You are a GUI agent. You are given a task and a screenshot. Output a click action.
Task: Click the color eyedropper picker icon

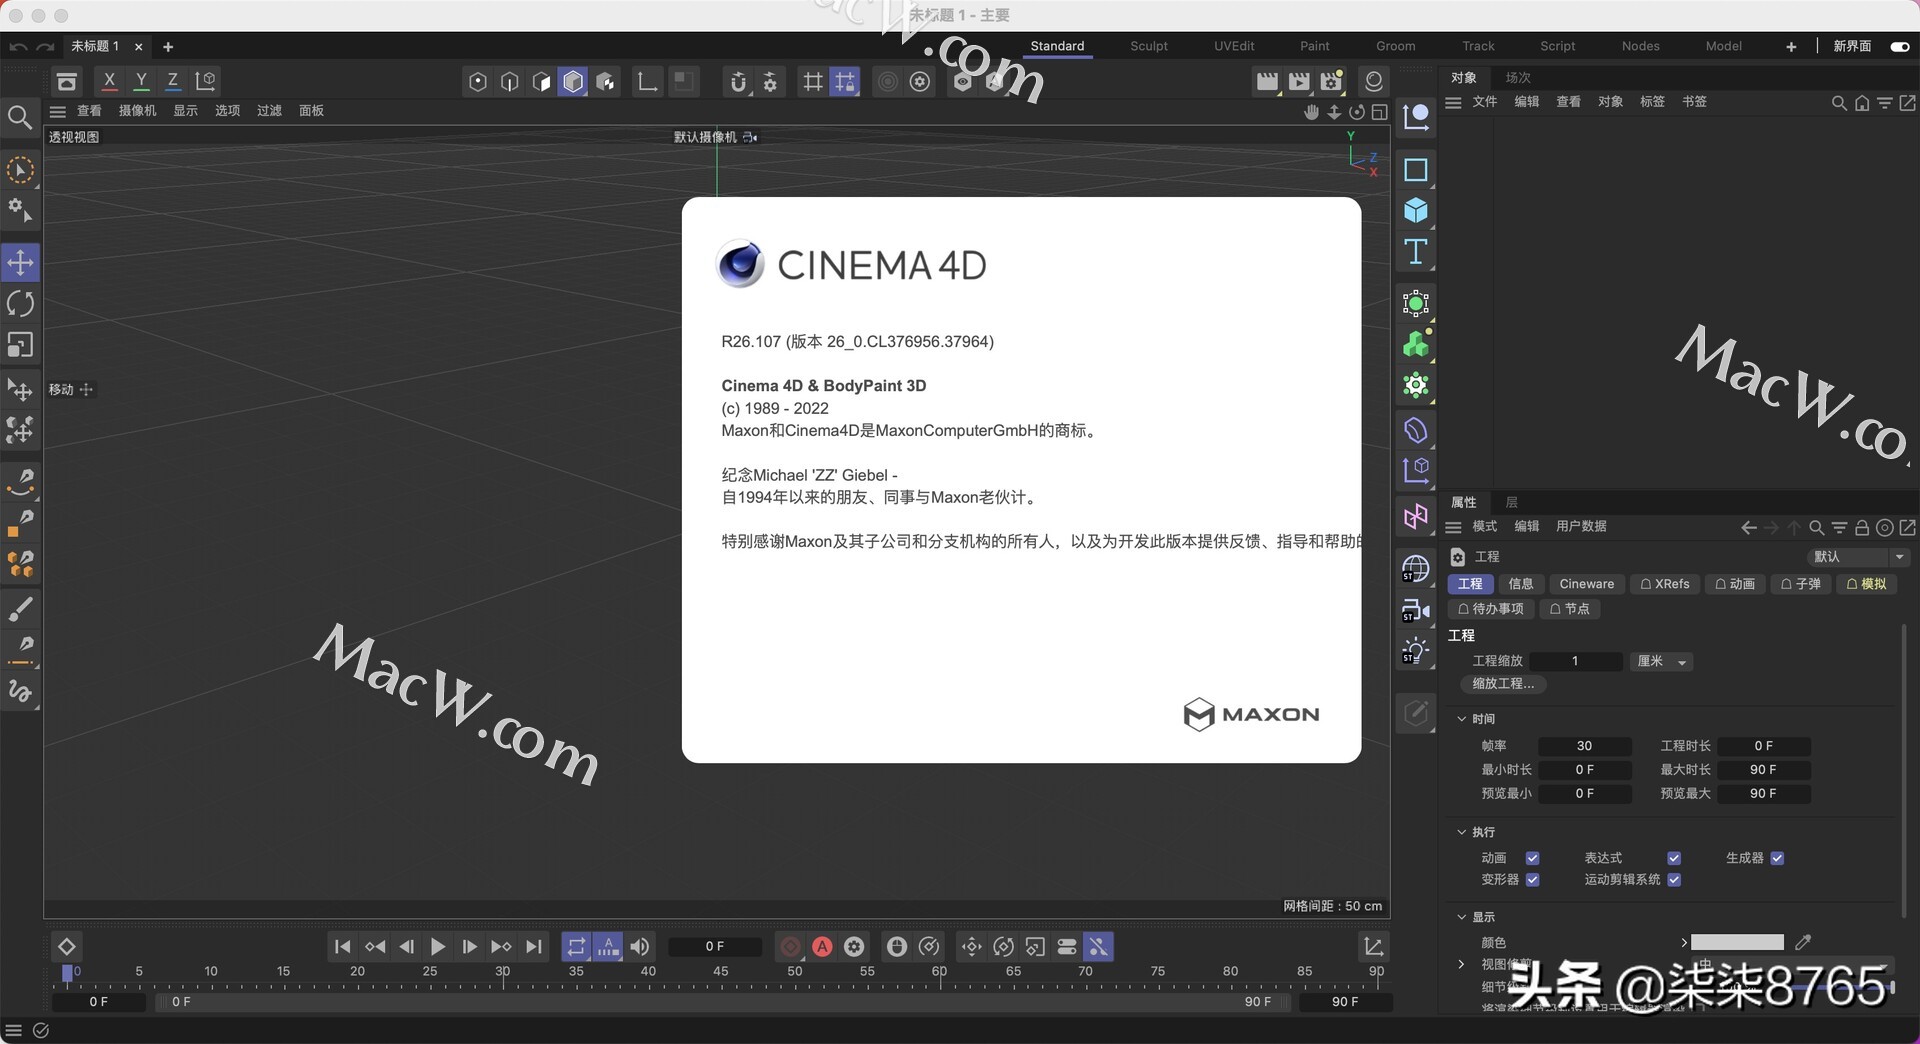click(1803, 942)
